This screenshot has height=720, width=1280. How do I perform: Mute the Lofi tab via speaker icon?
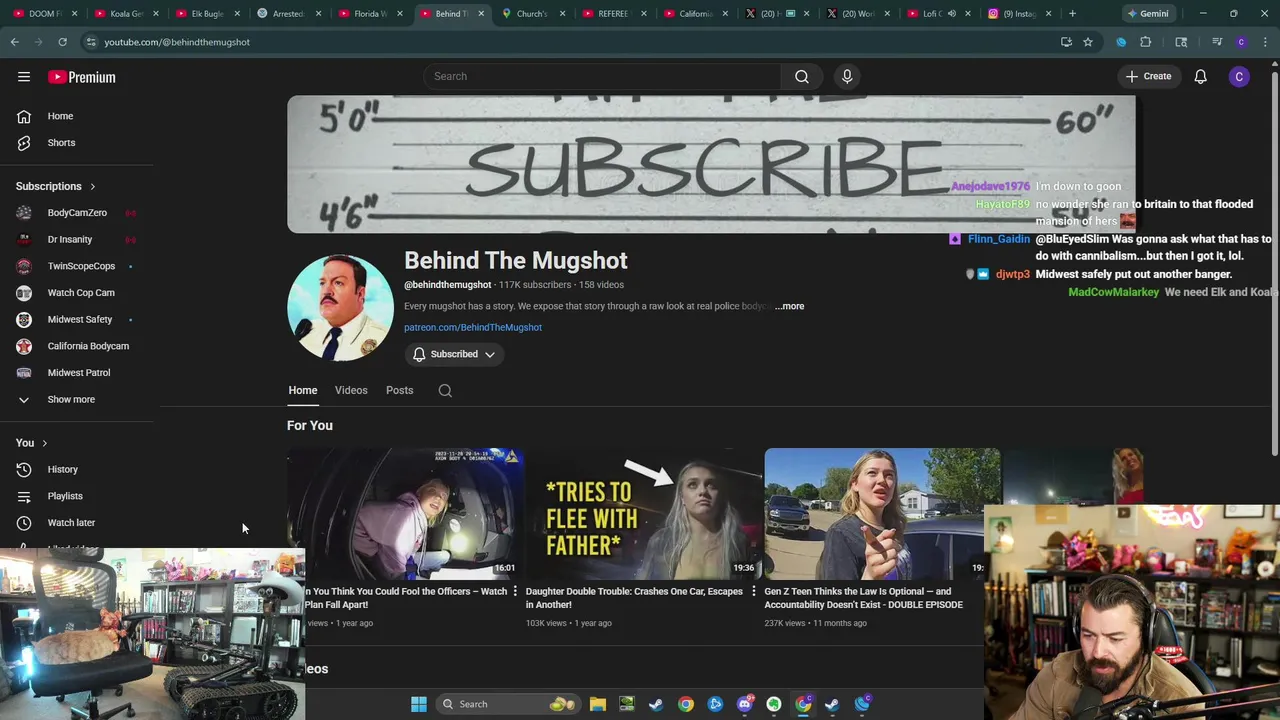click(952, 14)
